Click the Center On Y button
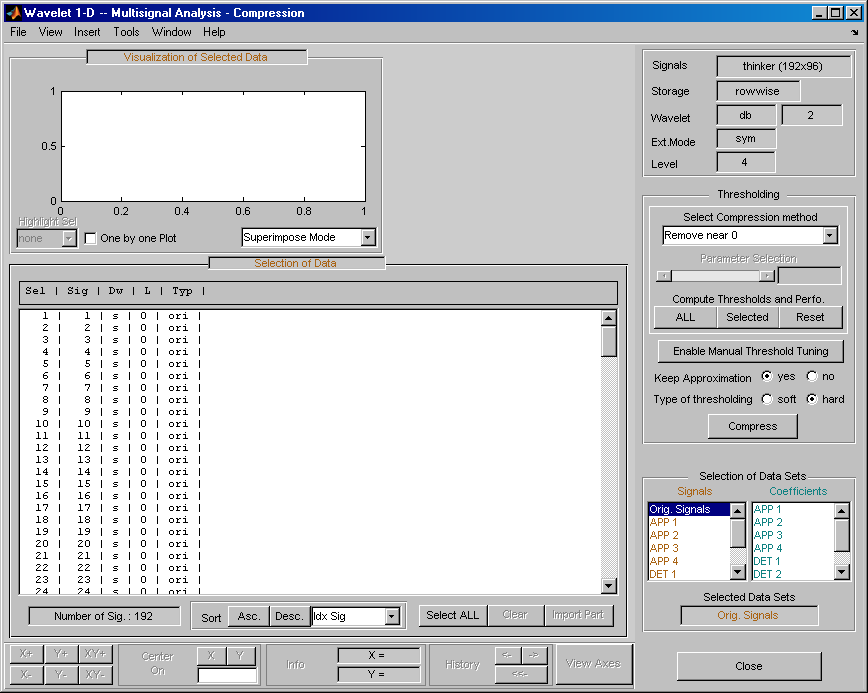868x693 pixels. (240, 656)
